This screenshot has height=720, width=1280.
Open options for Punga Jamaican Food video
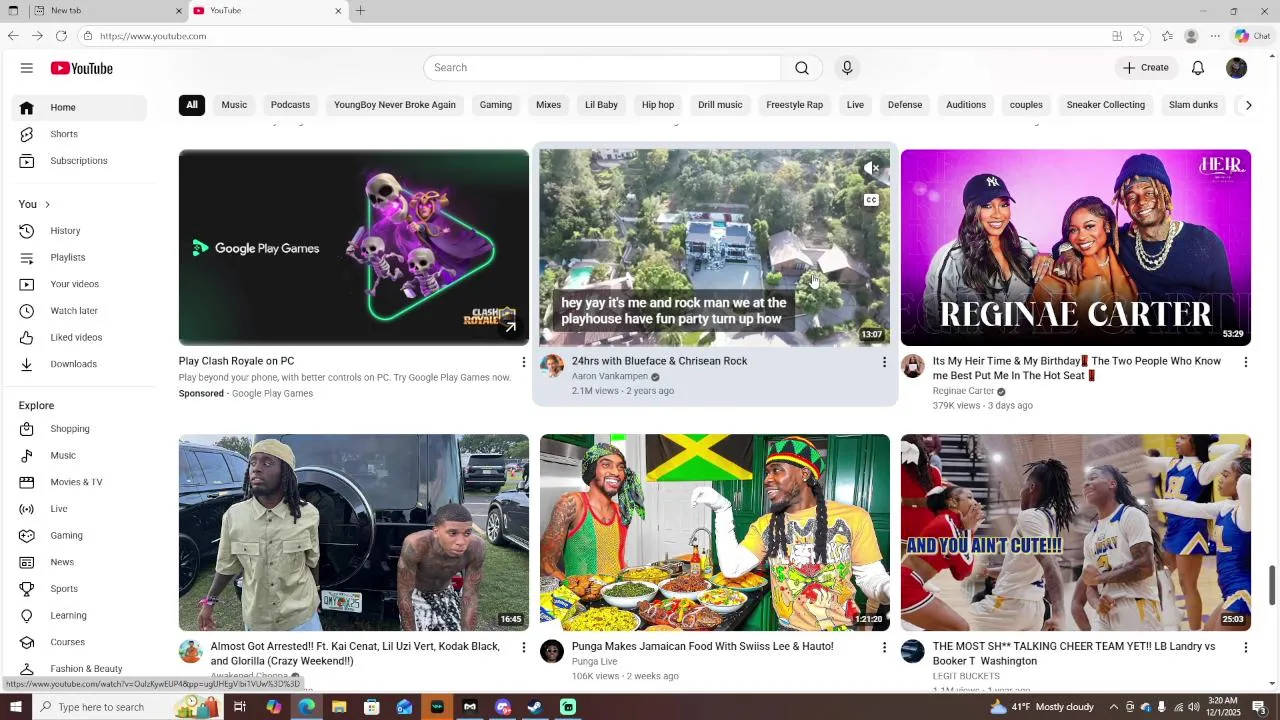884,648
